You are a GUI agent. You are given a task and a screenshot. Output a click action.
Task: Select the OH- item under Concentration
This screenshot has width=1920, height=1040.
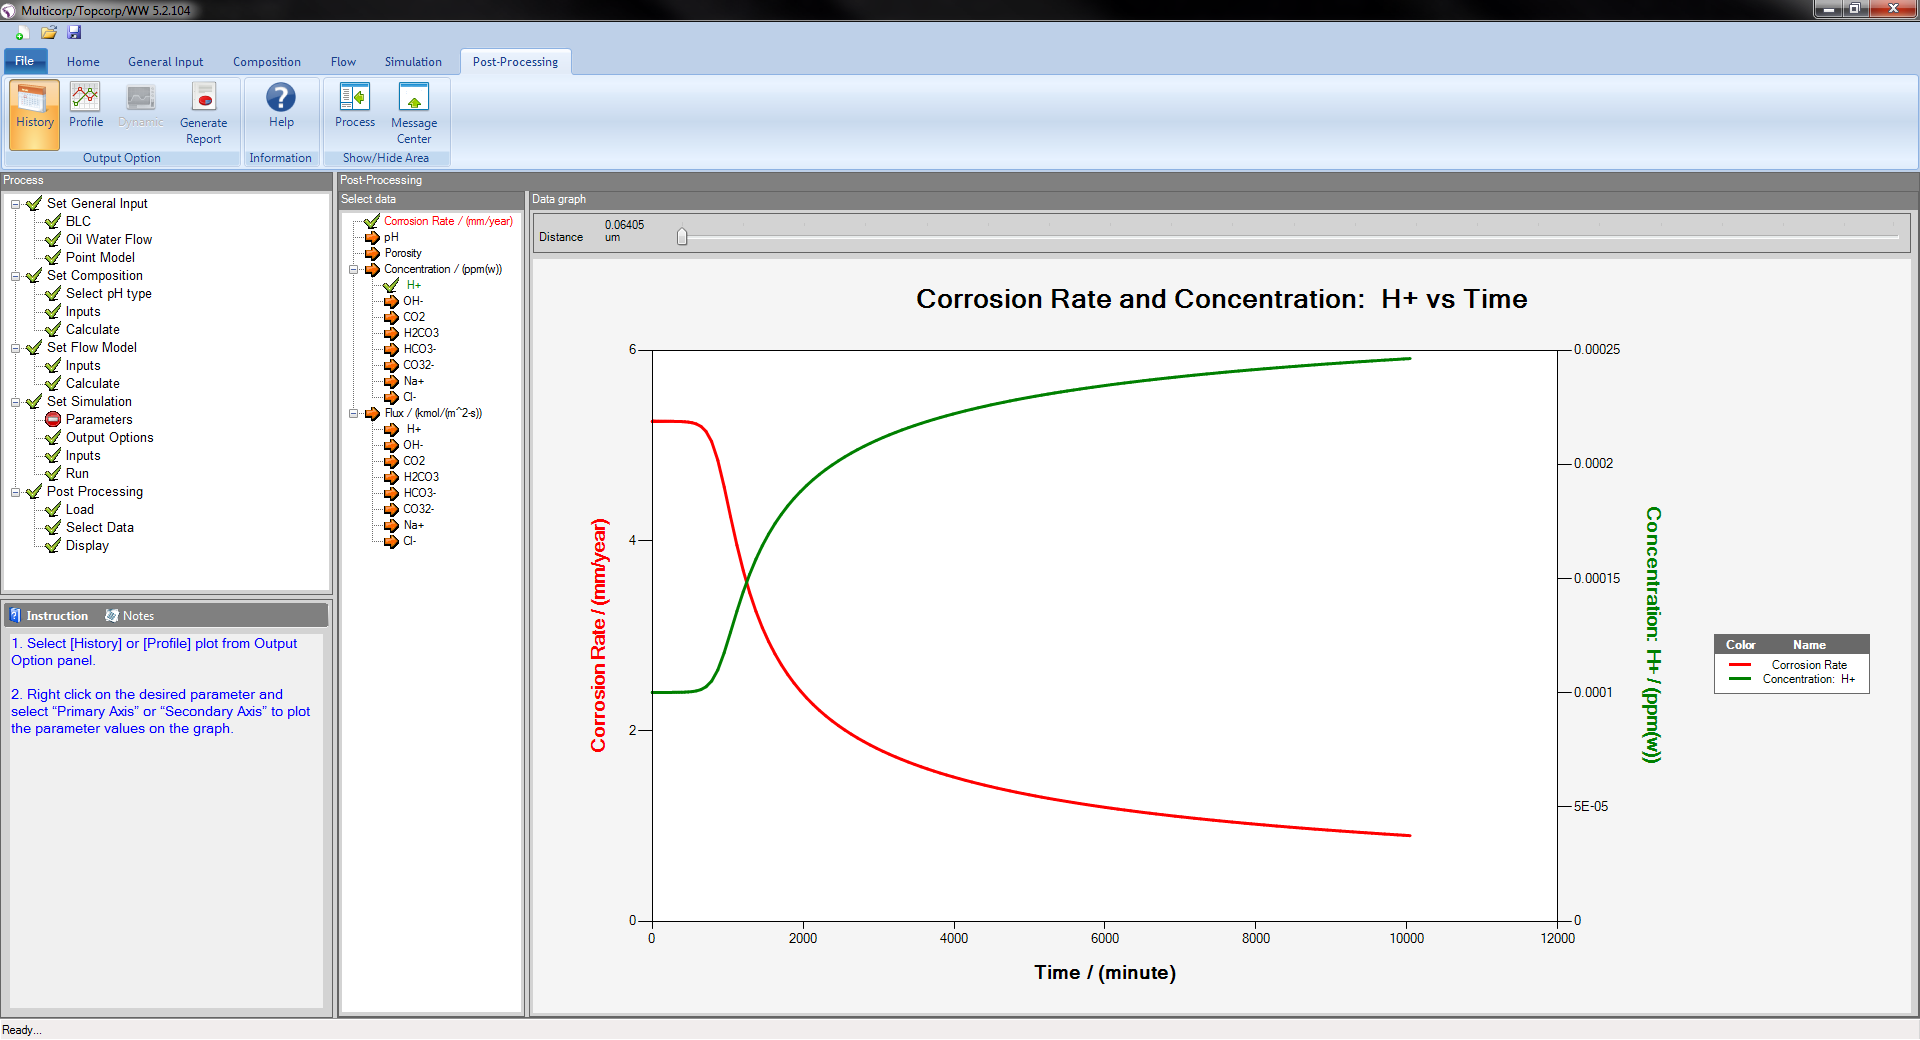(x=412, y=301)
